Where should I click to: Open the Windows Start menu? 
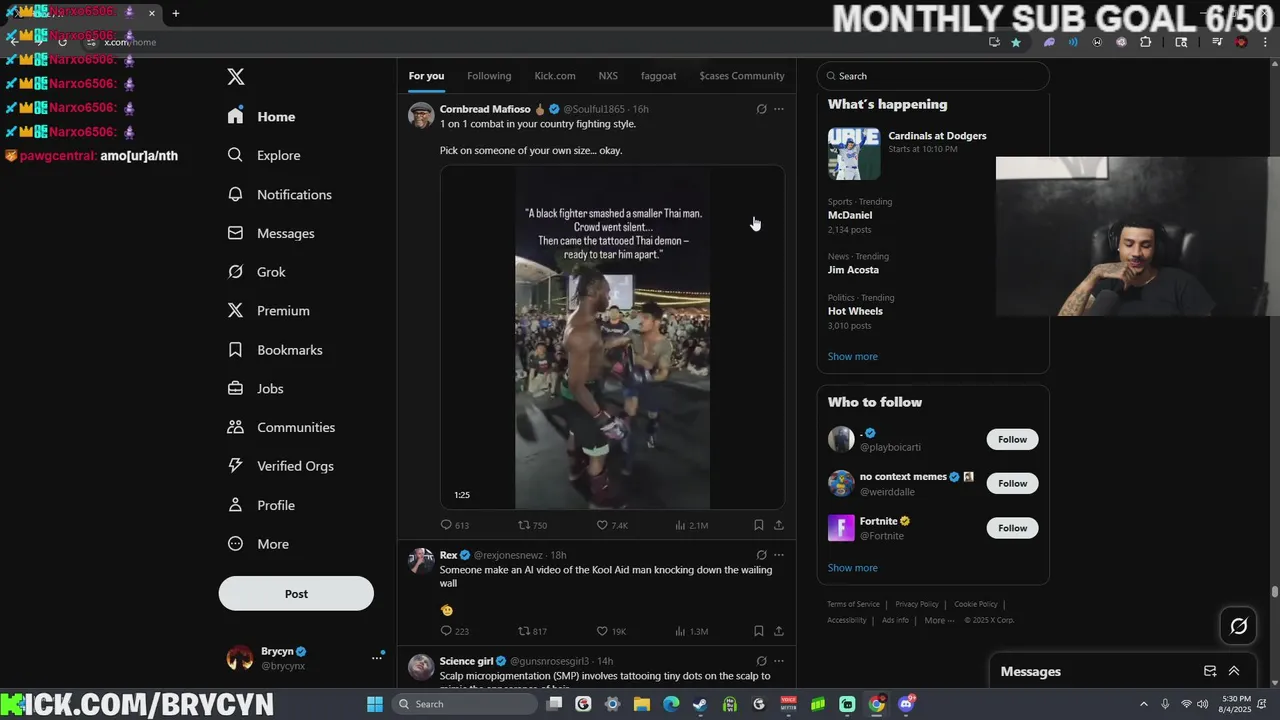click(x=375, y=704)
